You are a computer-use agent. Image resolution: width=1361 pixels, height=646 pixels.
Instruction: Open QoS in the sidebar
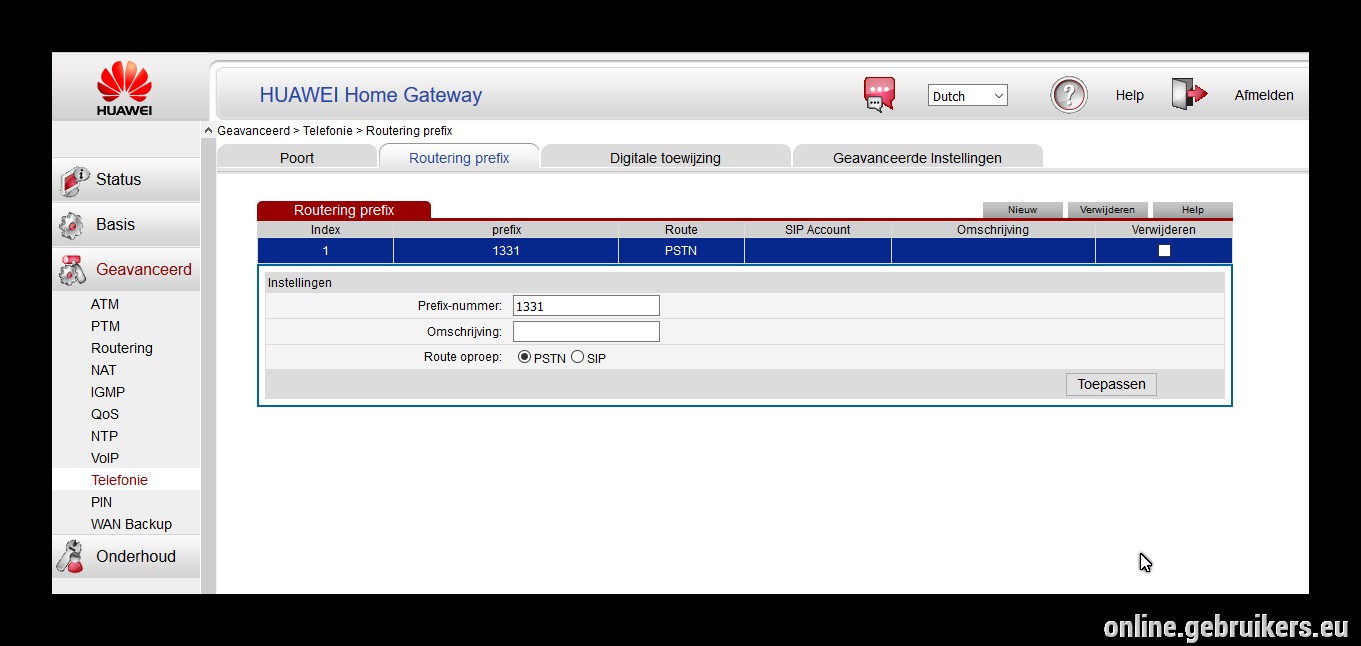pyautogui.click(x=105, y=414)
